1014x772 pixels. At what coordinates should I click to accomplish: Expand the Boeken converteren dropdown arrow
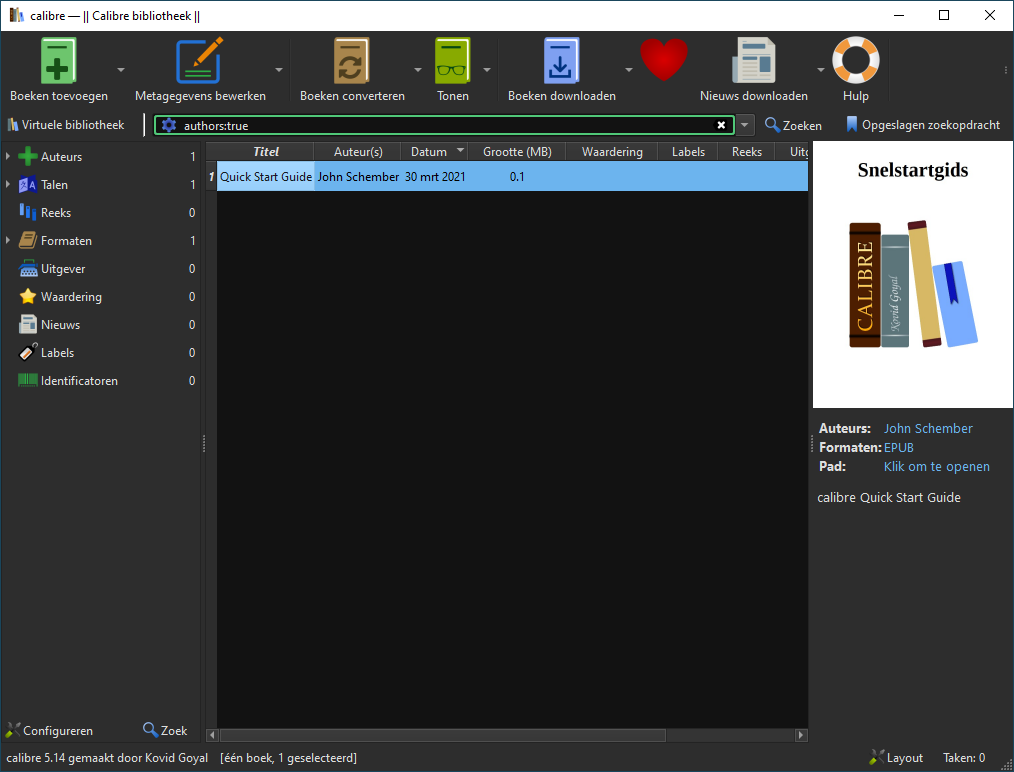[418, 69]
